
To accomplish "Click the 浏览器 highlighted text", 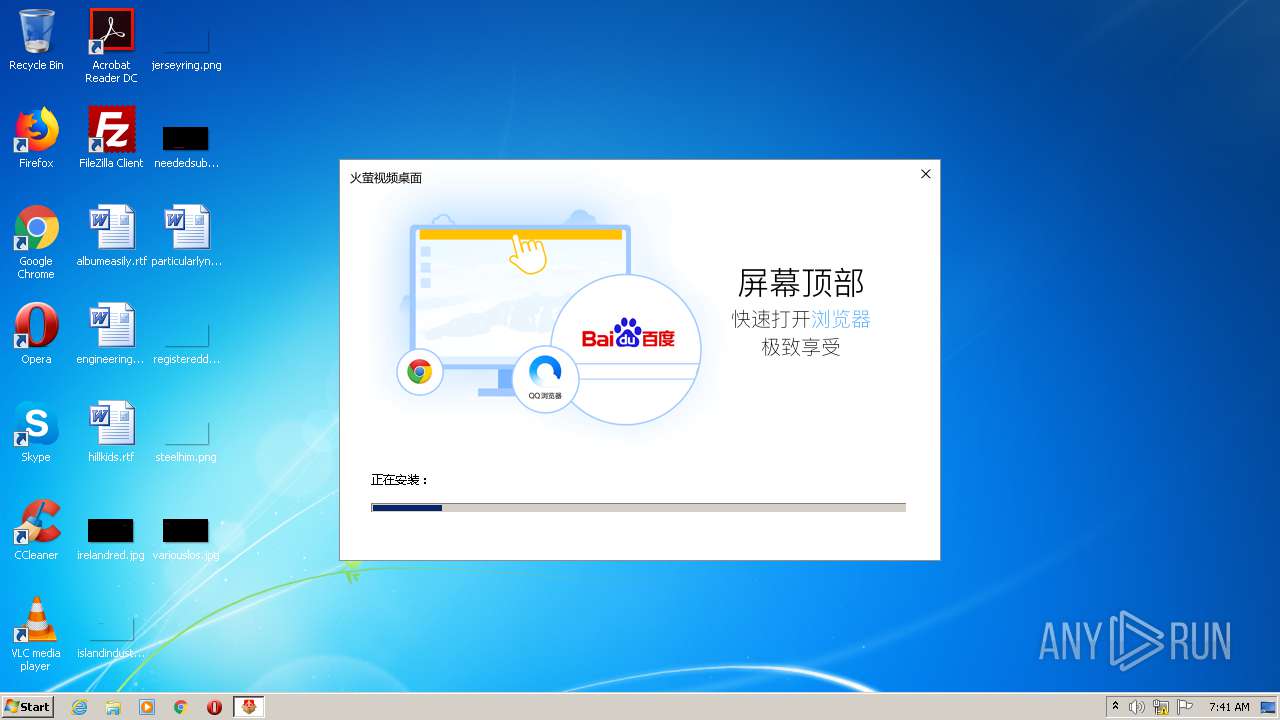I will point(840,319).
